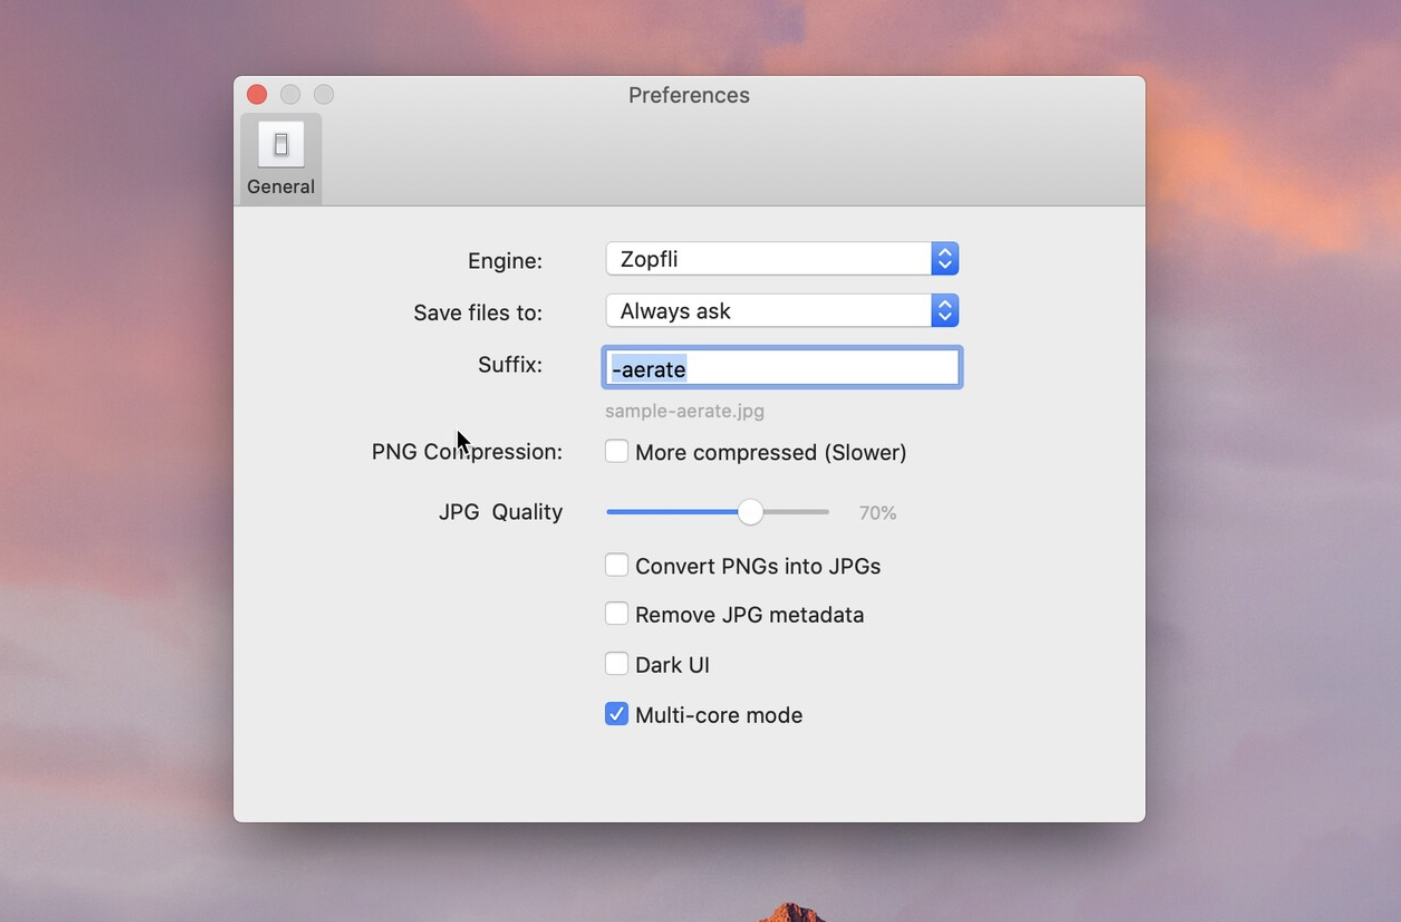Click the sample-aerate.jpg preview text
The width and height of the screenshot is (1401, 922).
tap(684, 410)
